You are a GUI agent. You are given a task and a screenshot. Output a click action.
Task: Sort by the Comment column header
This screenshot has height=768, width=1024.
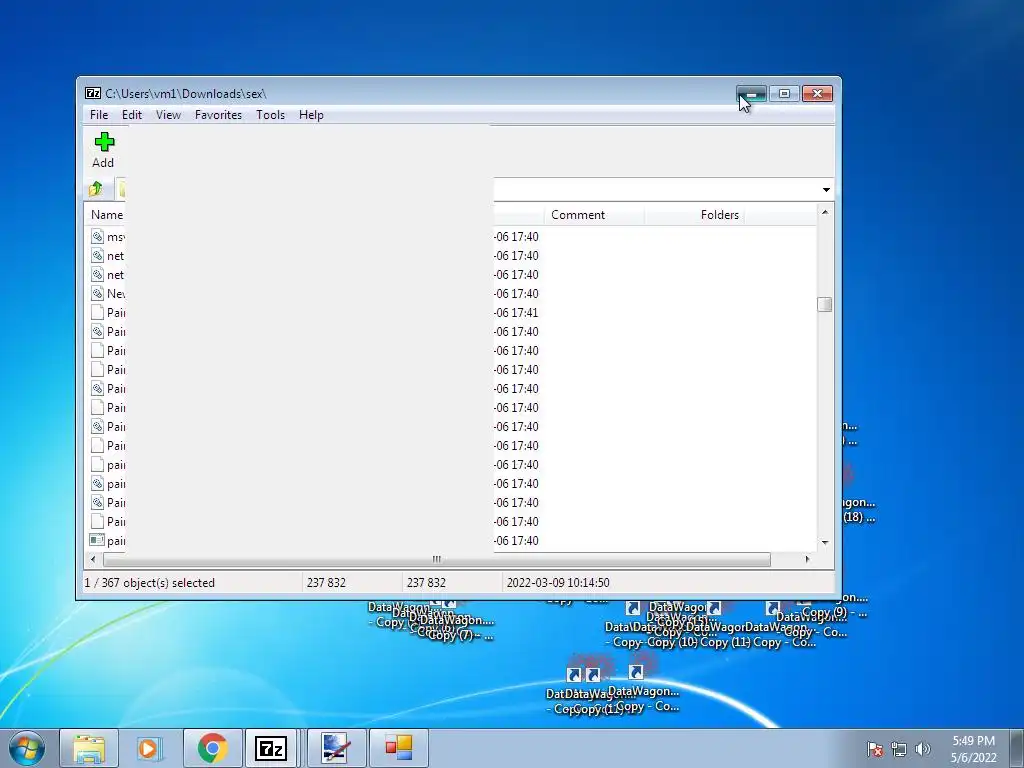(594, 215)
